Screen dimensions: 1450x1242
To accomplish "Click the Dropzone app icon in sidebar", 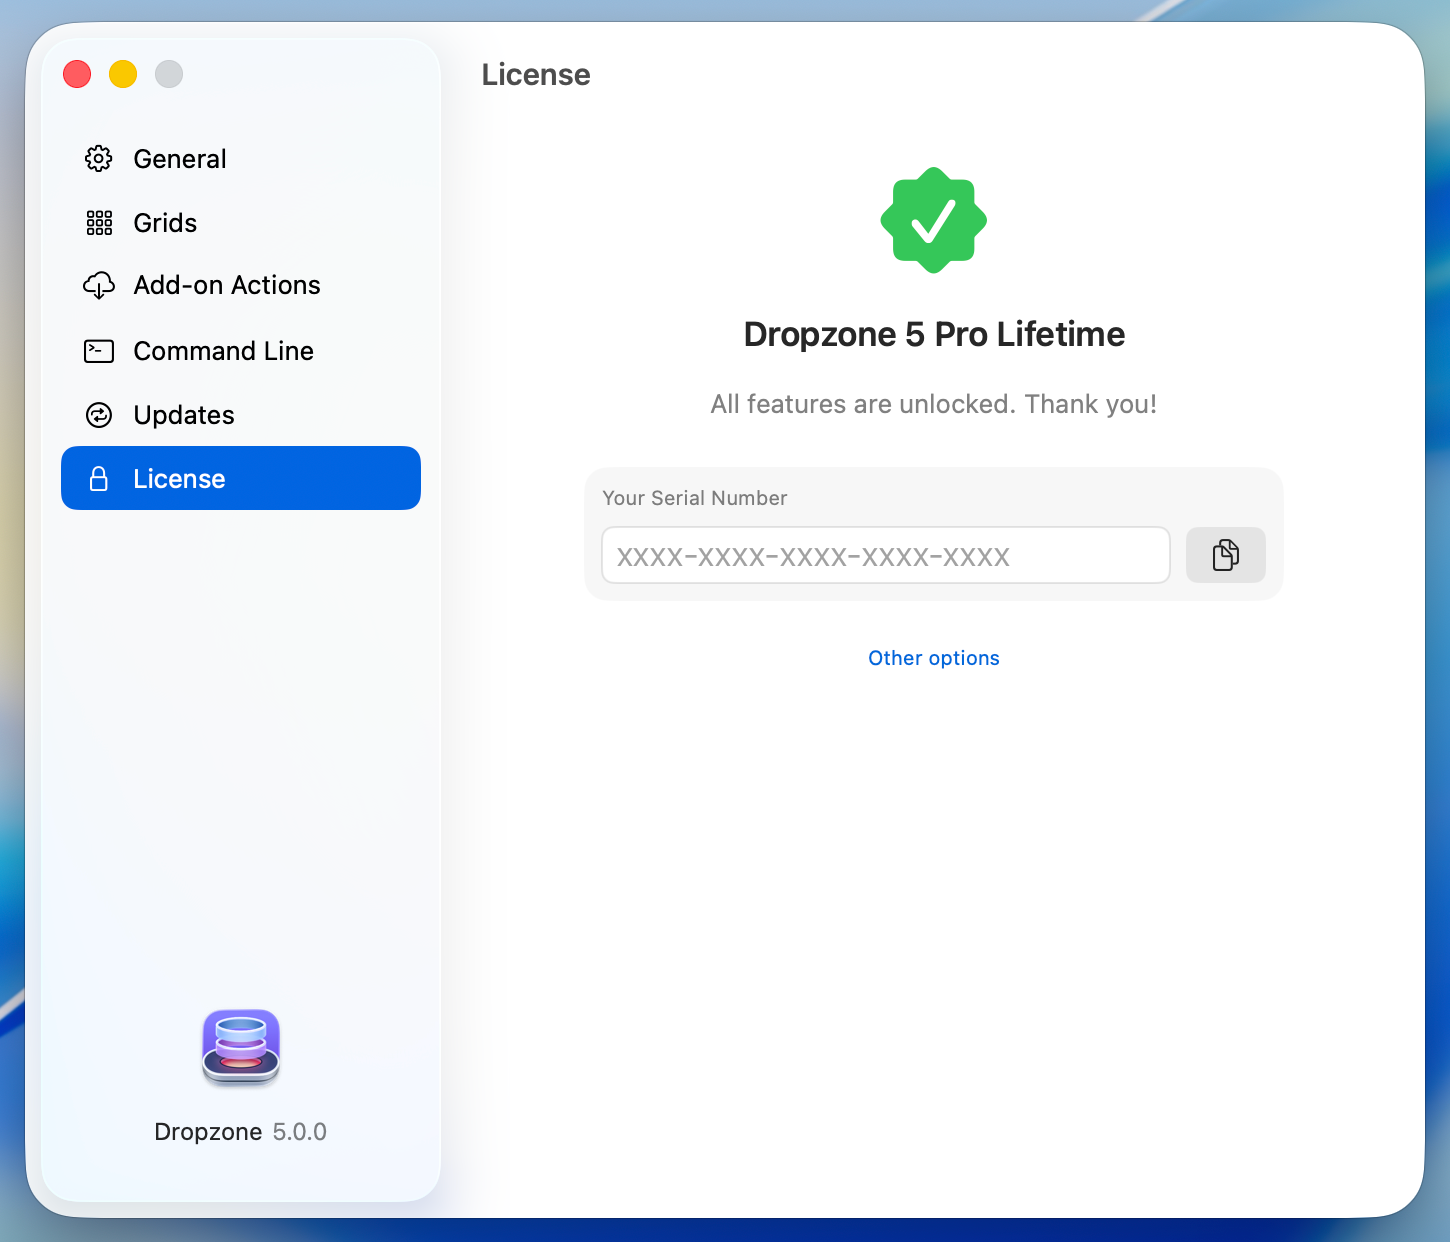I will coord(241,1047).
